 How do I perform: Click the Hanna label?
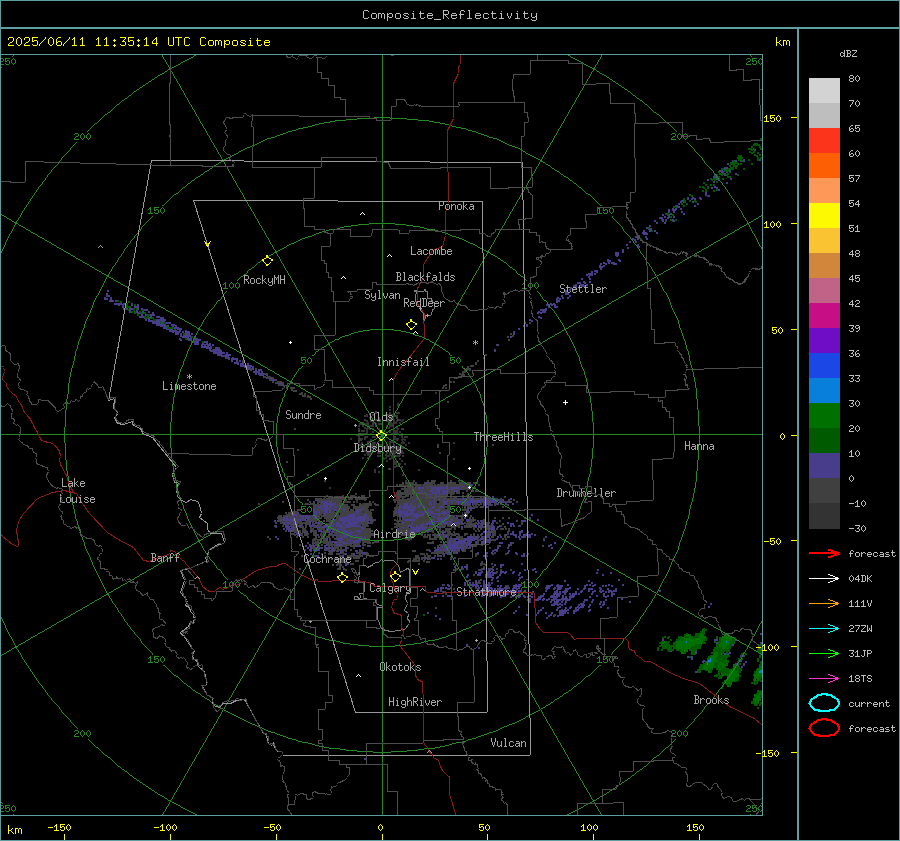point(699,446)
